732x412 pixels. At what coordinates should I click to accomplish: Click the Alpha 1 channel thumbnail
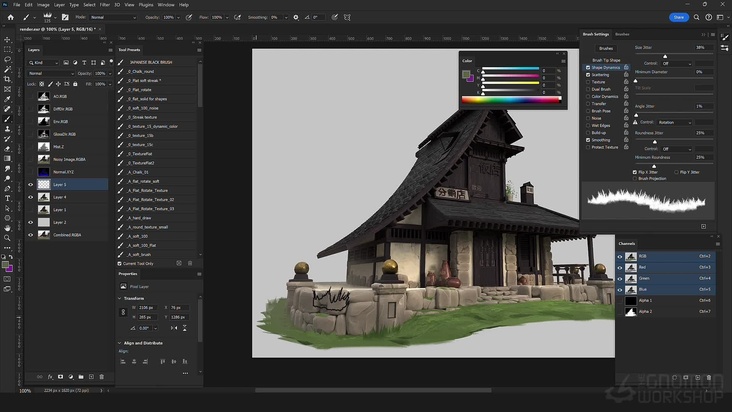coord(631,300)
